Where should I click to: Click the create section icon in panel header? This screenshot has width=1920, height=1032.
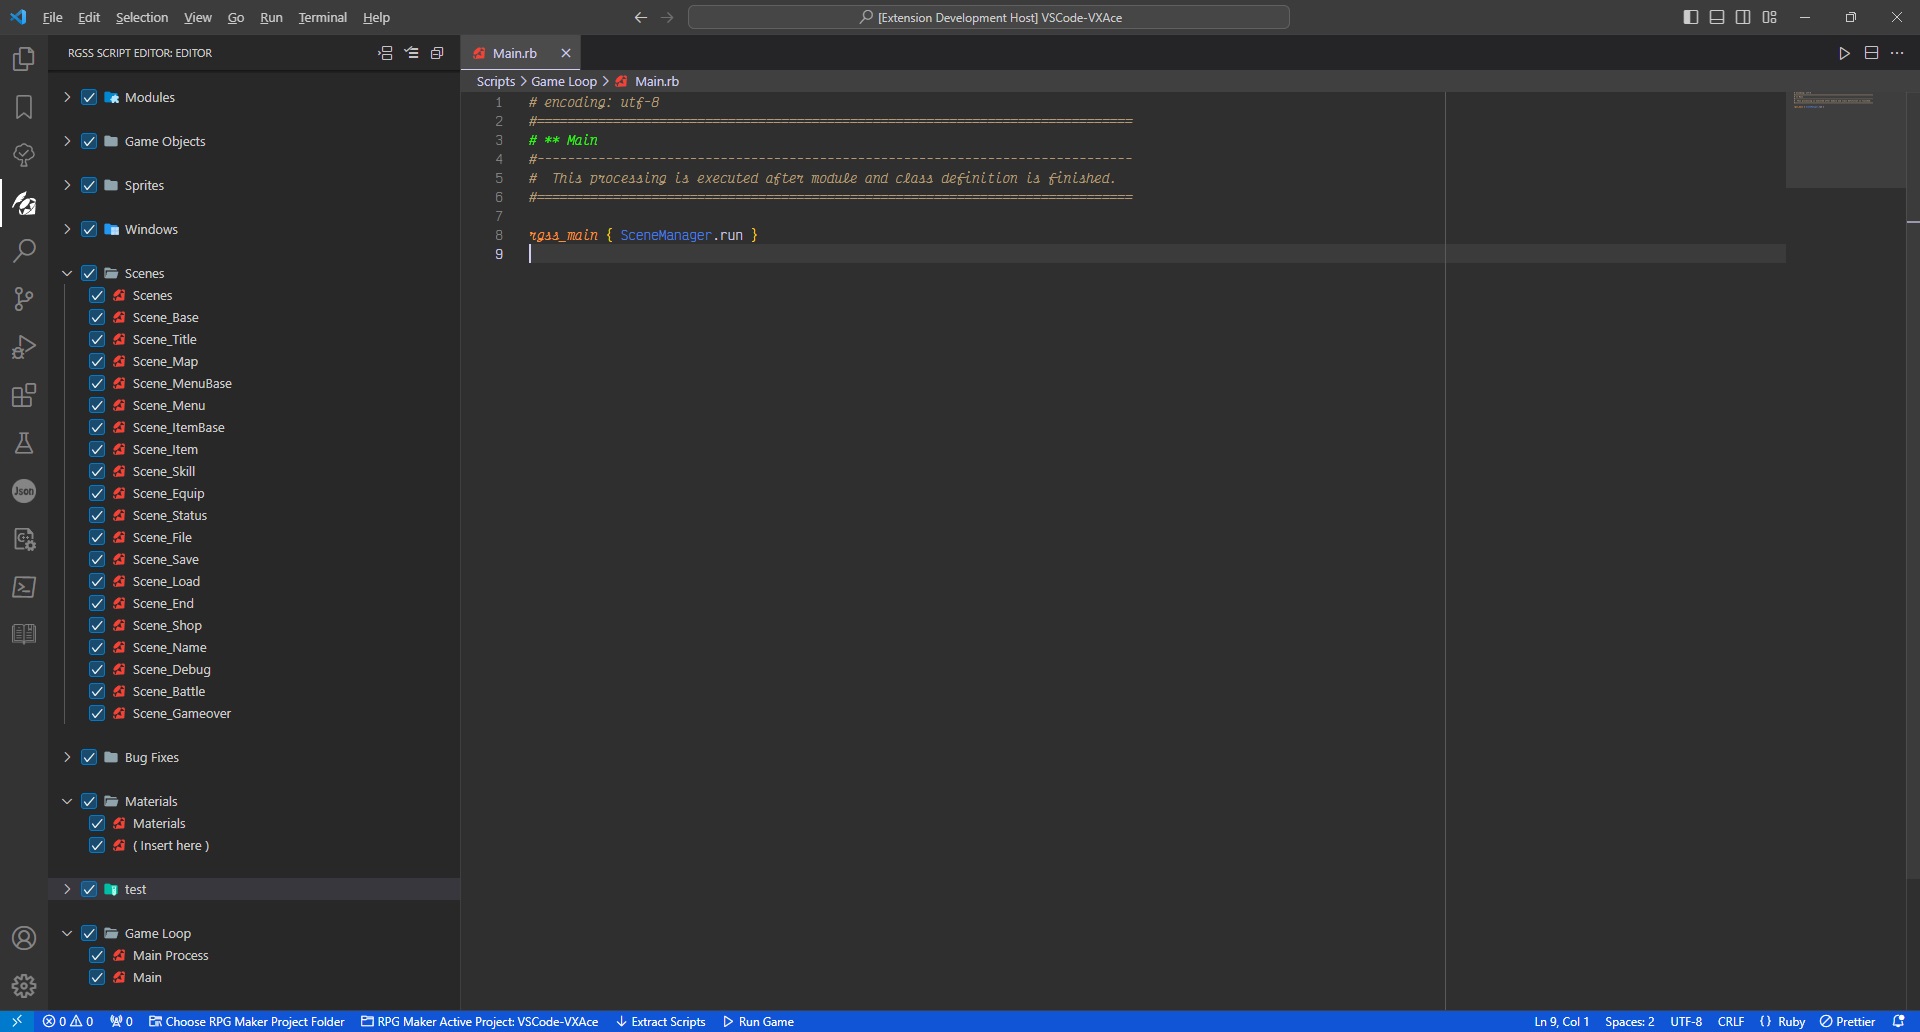[385, 53]
